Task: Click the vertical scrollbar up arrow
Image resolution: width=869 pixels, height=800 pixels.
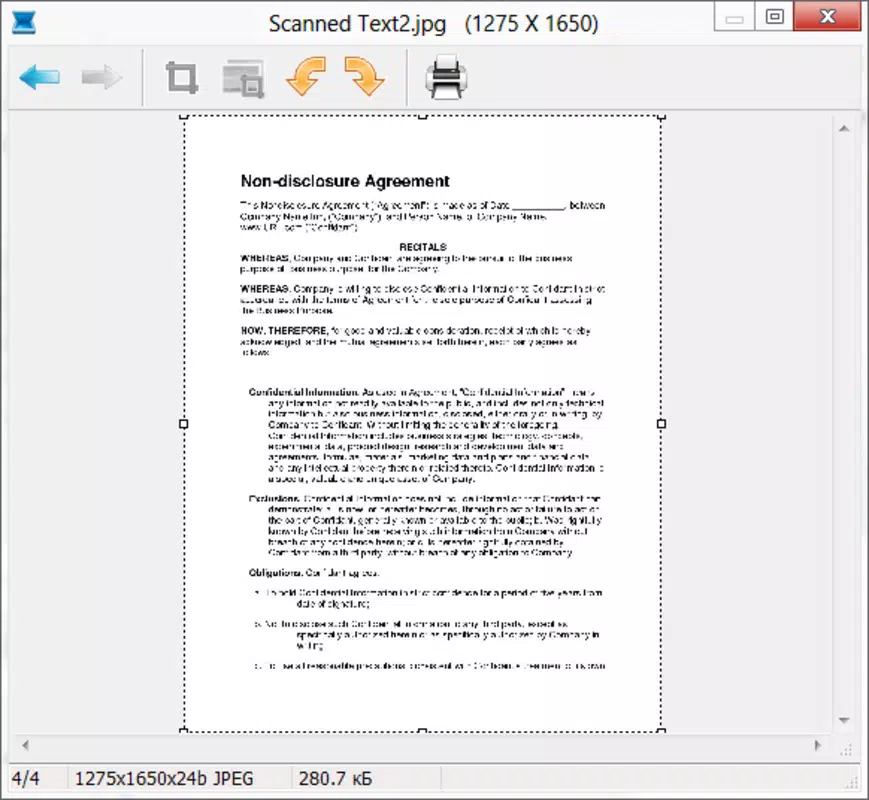Action: coord(844,129)
